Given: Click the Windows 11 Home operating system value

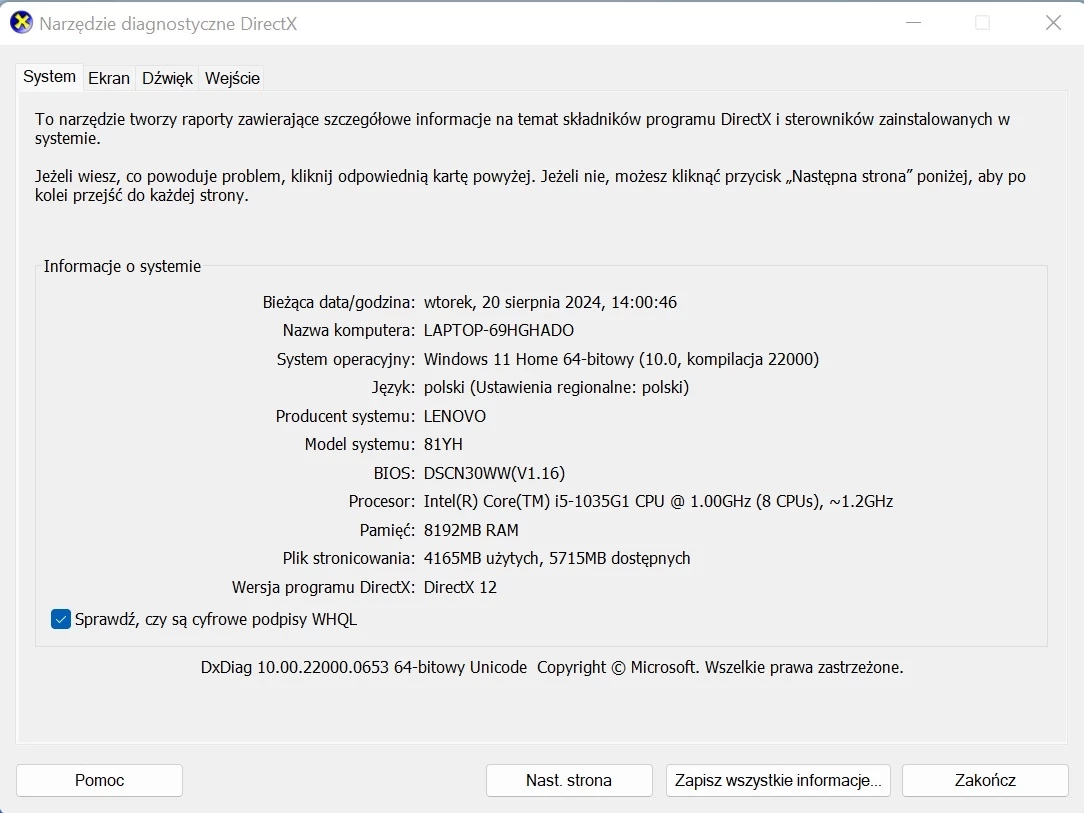Looking at the screenshot, I should [x=621, y=359].
